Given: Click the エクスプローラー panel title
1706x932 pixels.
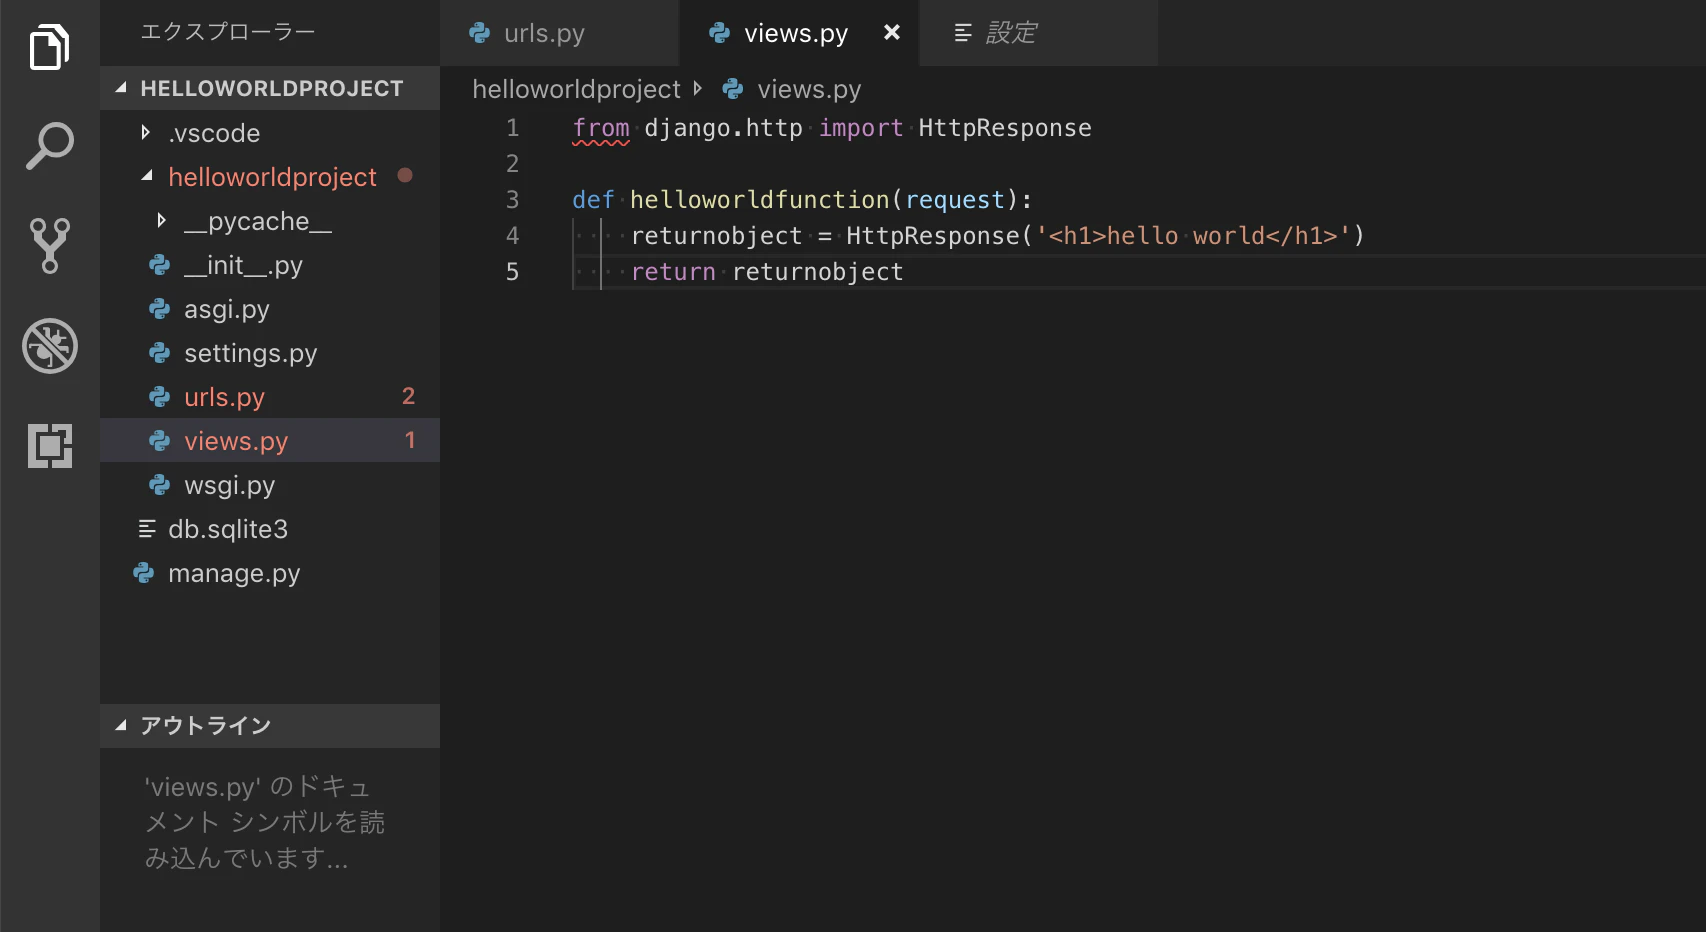Looking at the screenshot, I should point(228,32).
